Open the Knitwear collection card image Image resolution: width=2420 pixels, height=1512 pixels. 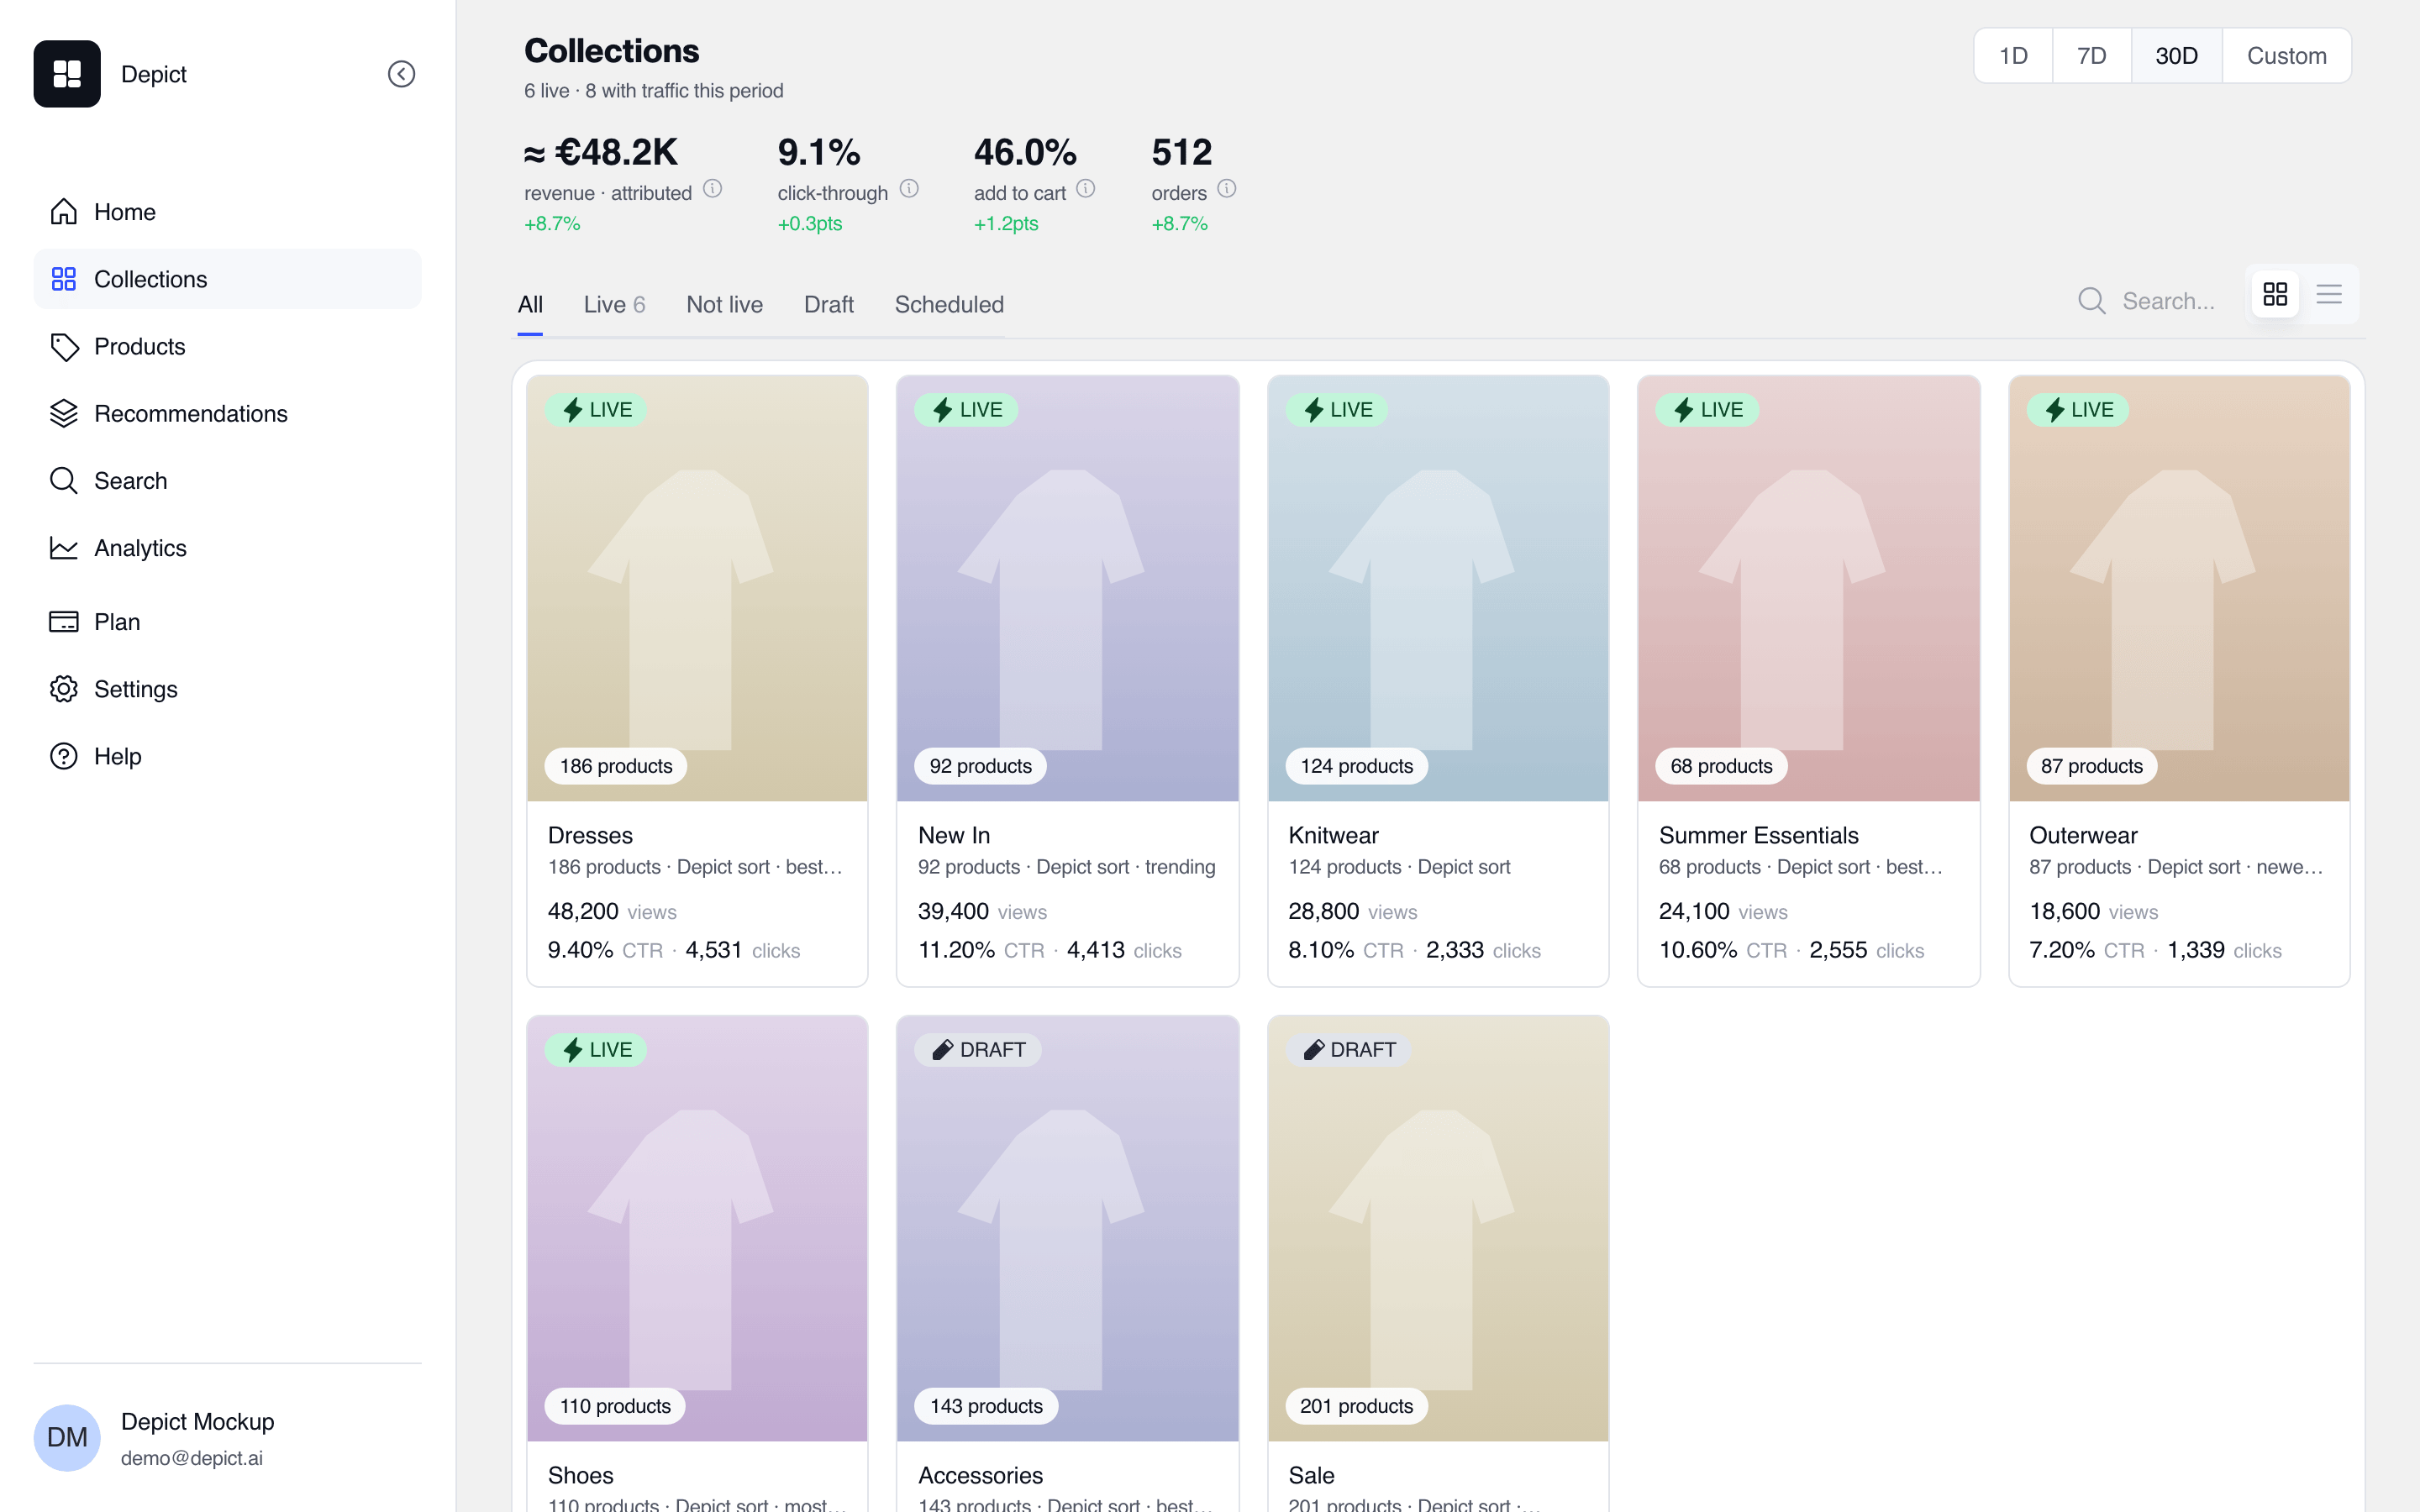1438,588
